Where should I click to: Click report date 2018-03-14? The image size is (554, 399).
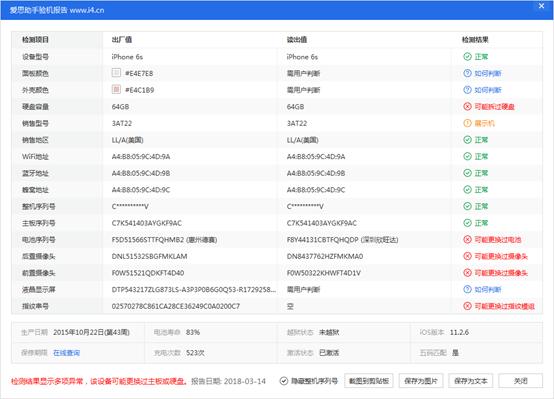click(x=245, y=381)
